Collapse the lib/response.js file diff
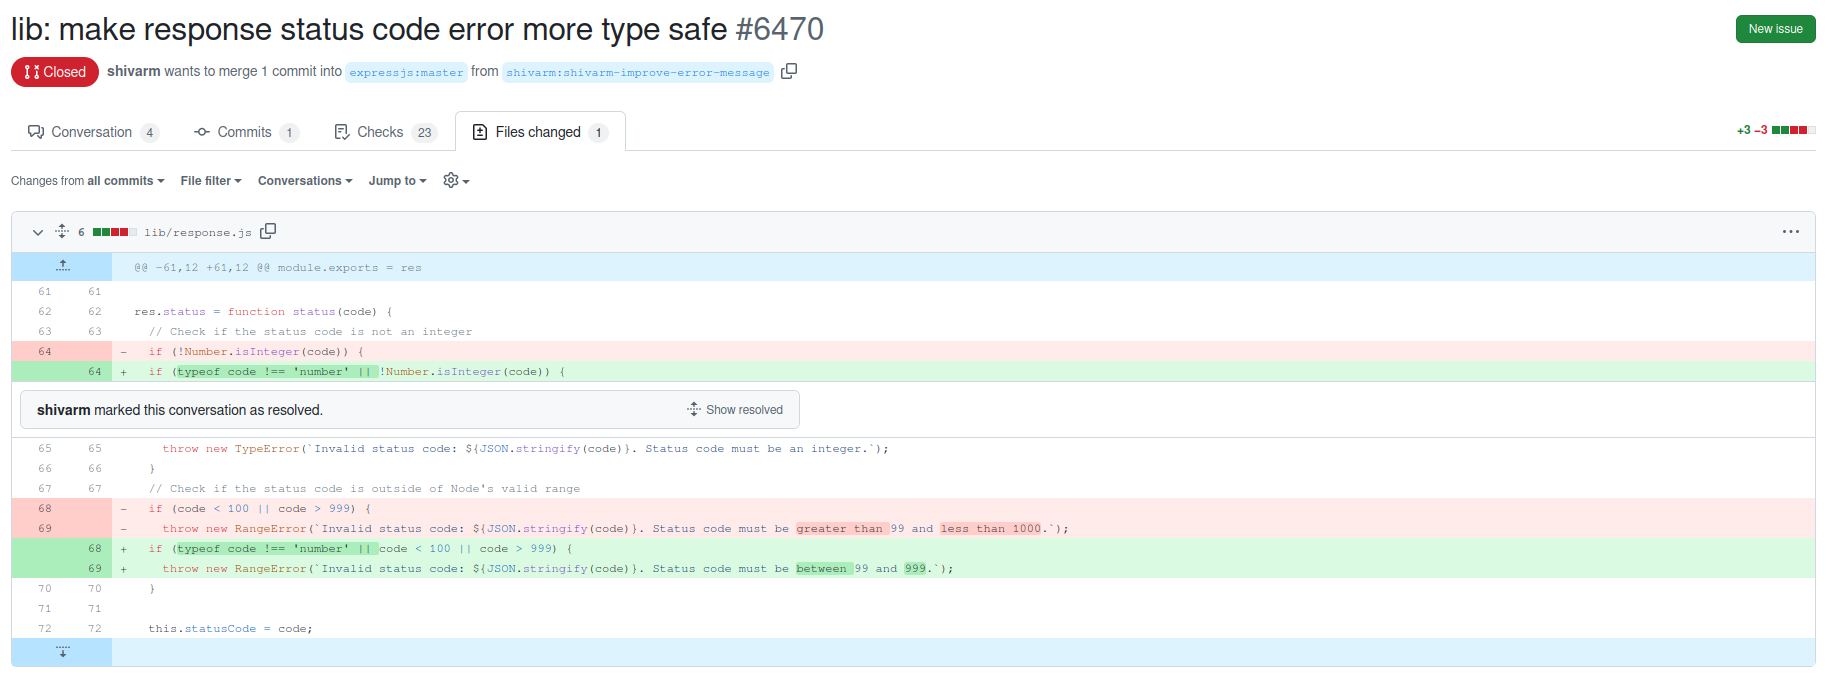This screenshot has width=1836, height=688. (x=38, y=232)
